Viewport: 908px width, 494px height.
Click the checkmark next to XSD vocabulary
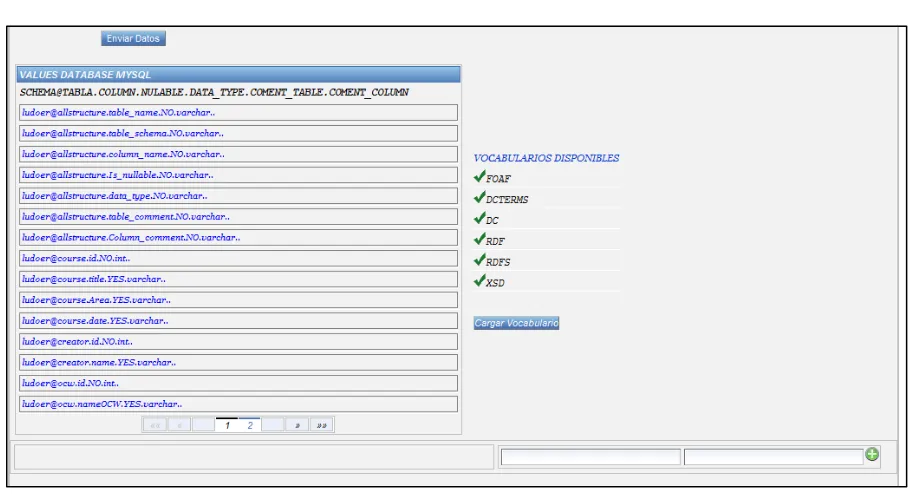(479, 281)
